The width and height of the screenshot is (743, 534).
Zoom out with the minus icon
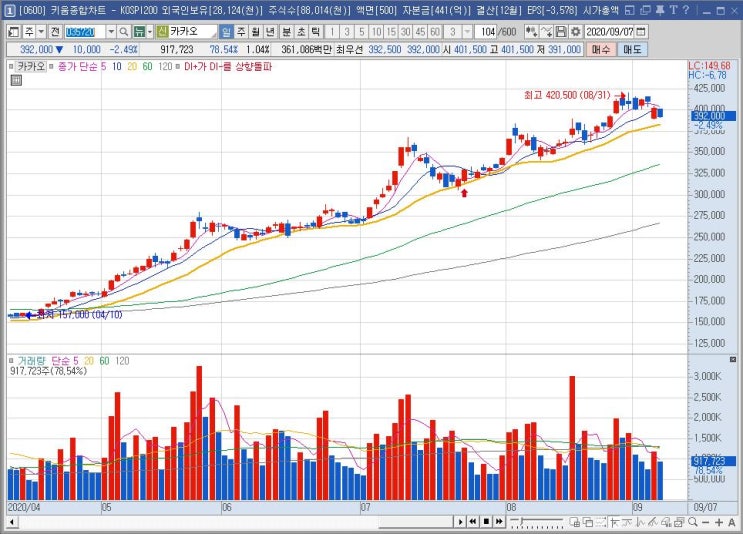coord(706,522)
